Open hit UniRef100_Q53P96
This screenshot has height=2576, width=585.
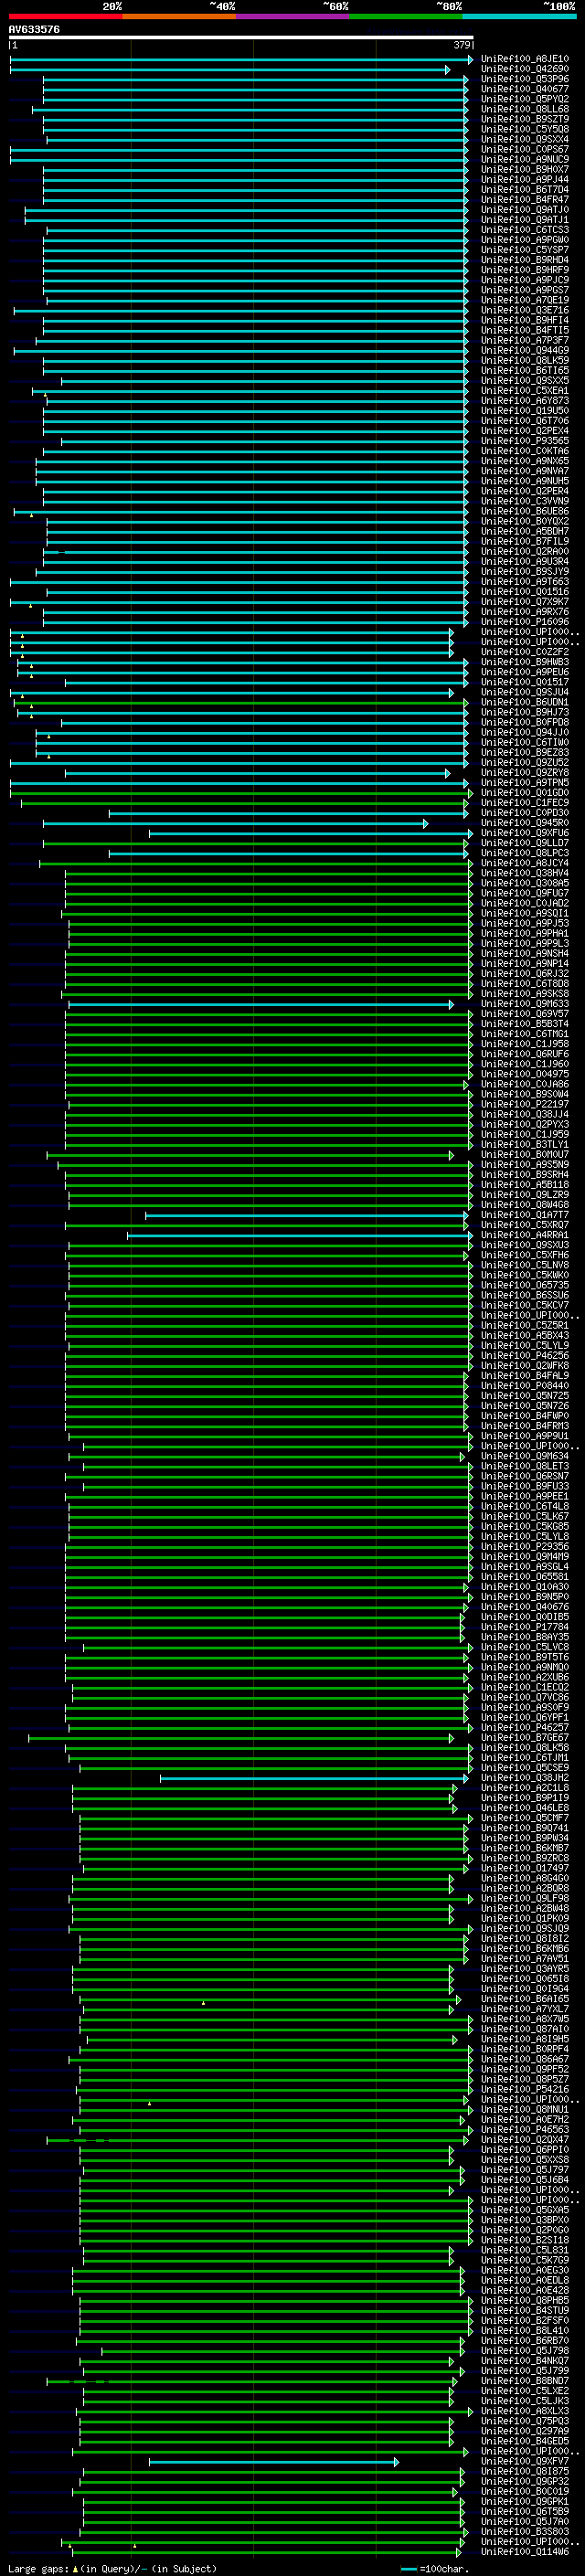point(525,79)
